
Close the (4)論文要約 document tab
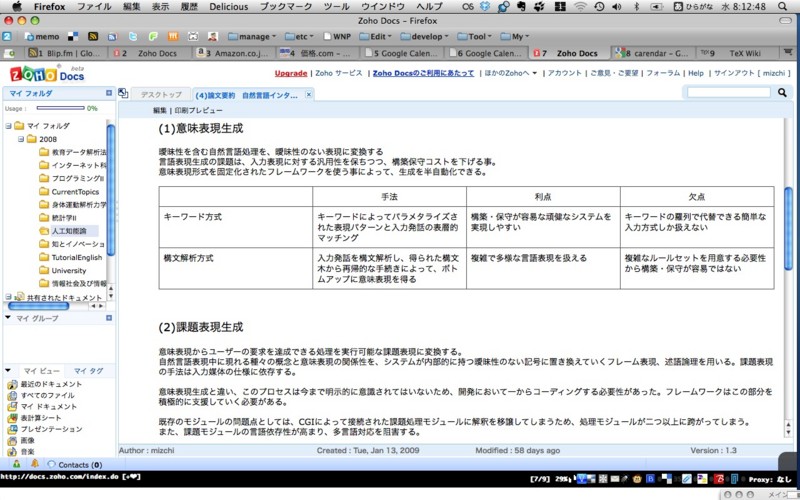tap(308, 94)
